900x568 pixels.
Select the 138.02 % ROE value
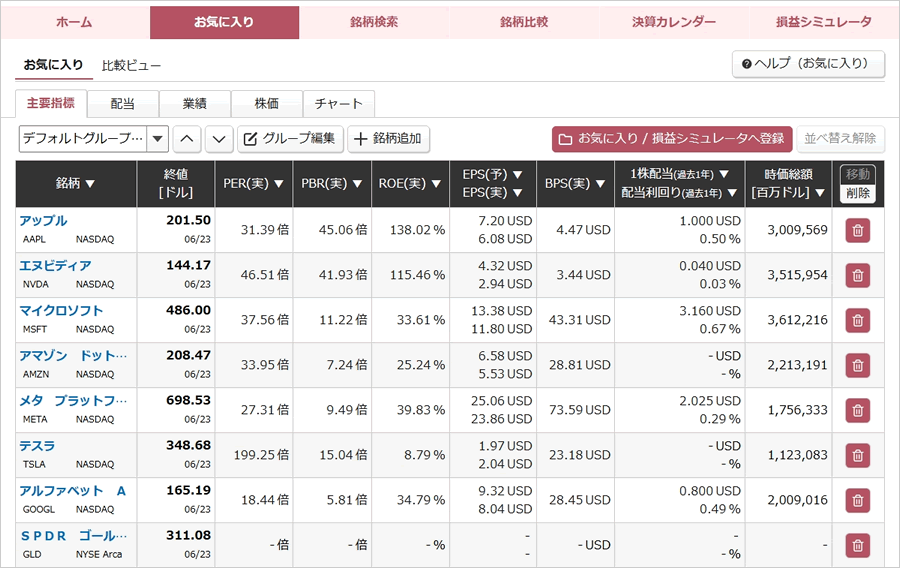(417, 230)
